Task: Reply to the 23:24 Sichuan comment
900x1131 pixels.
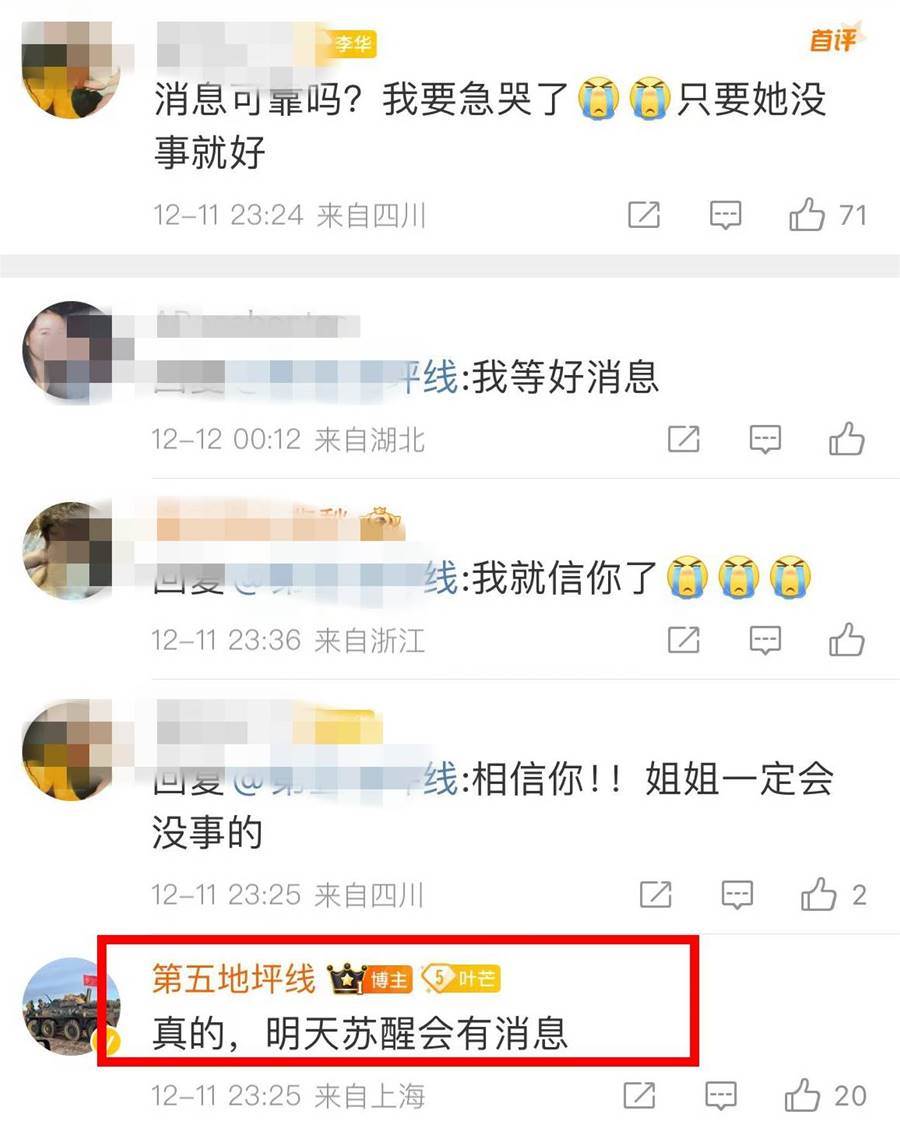Action: pyautogui.click(x=725, y=215)
